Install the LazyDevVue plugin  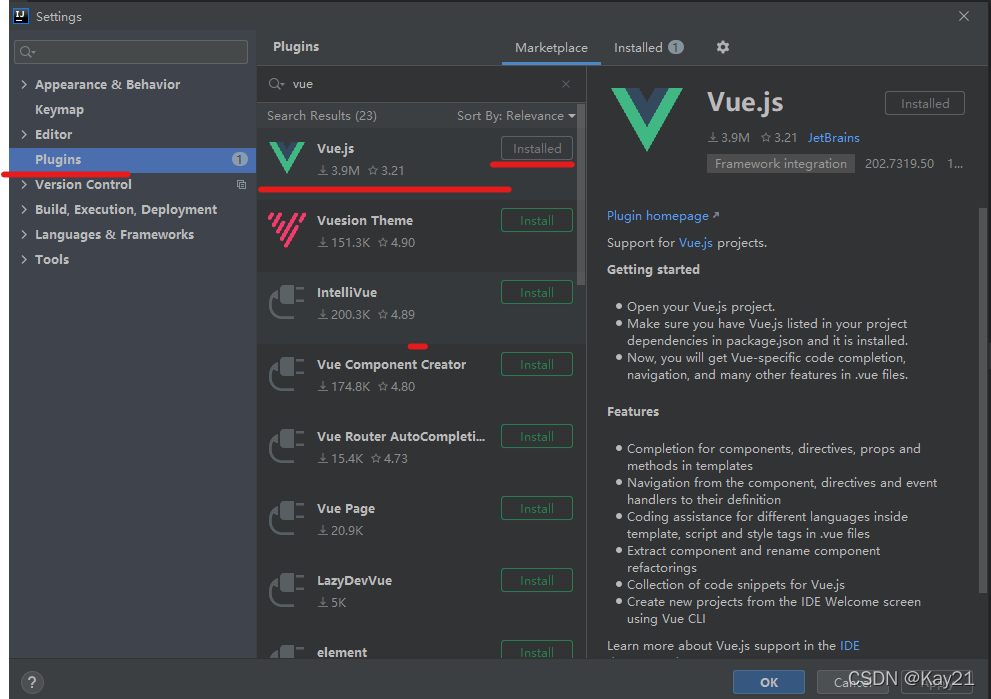[x=537, y=581]
